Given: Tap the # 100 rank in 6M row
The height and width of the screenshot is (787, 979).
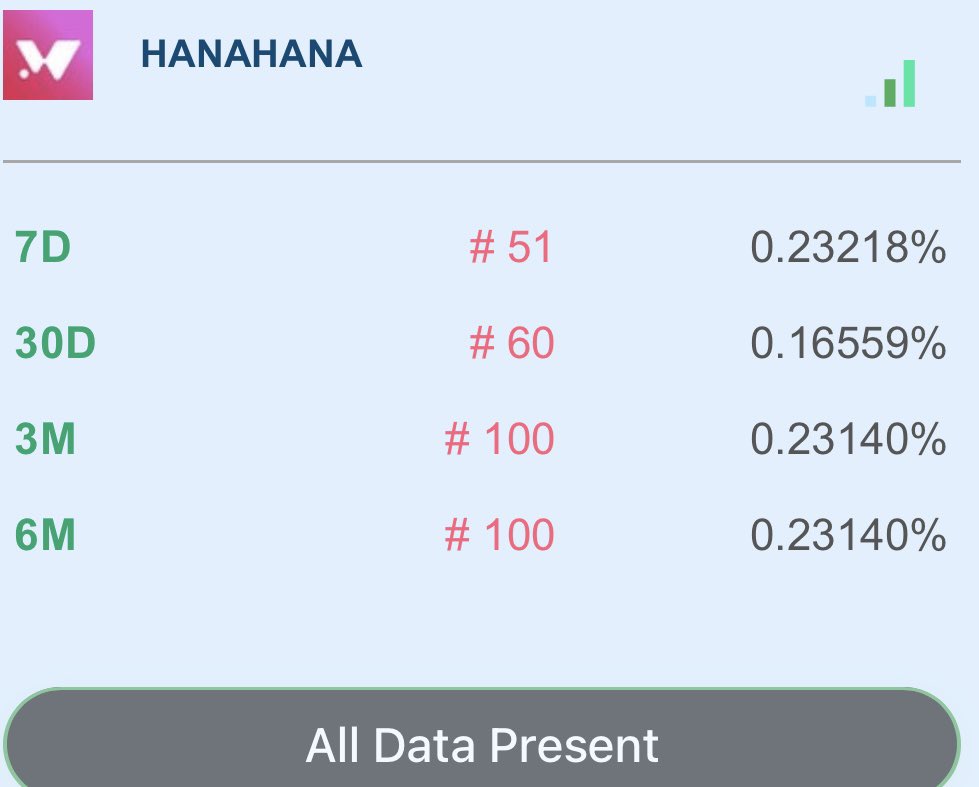Looking at the screenshot, I should point(499,535).
